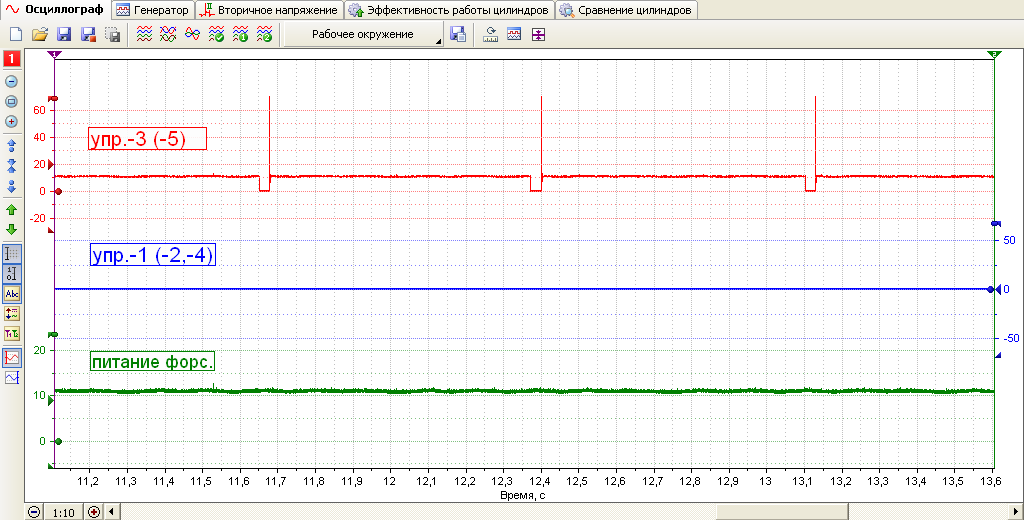Click the blue compress arrows icon
The image size is (1024, 520).
click(x=11, y=165)
